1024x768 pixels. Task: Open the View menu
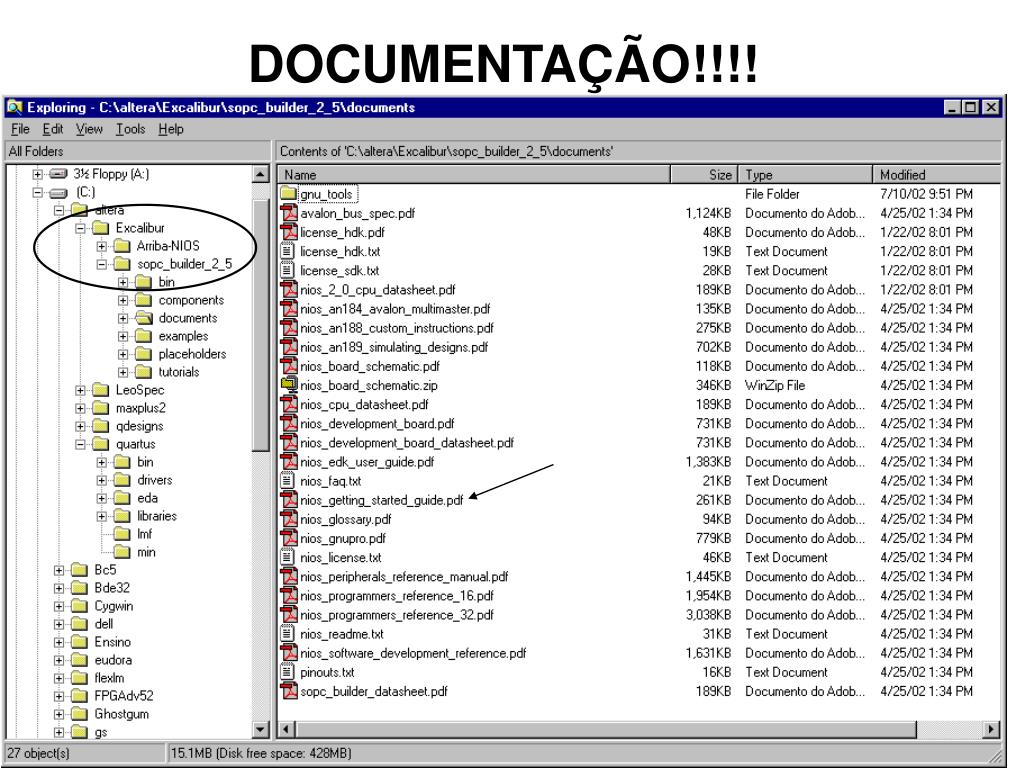89,129
